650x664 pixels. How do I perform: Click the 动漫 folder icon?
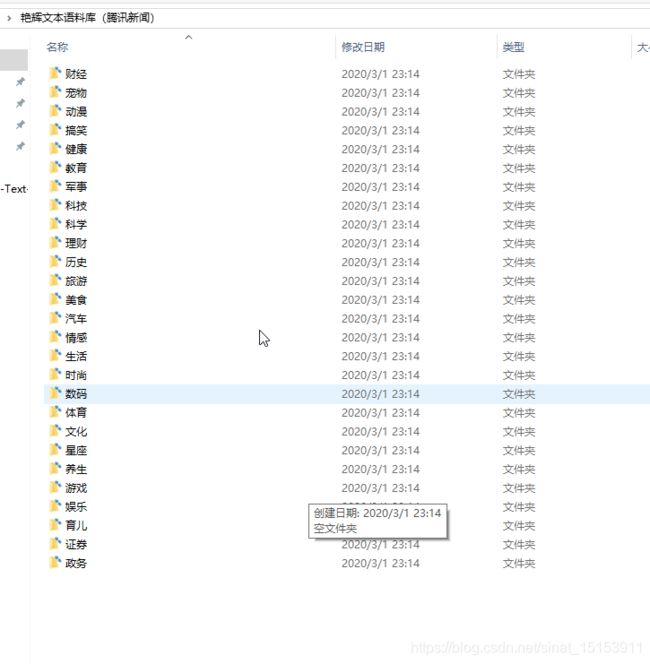(55, 111)
